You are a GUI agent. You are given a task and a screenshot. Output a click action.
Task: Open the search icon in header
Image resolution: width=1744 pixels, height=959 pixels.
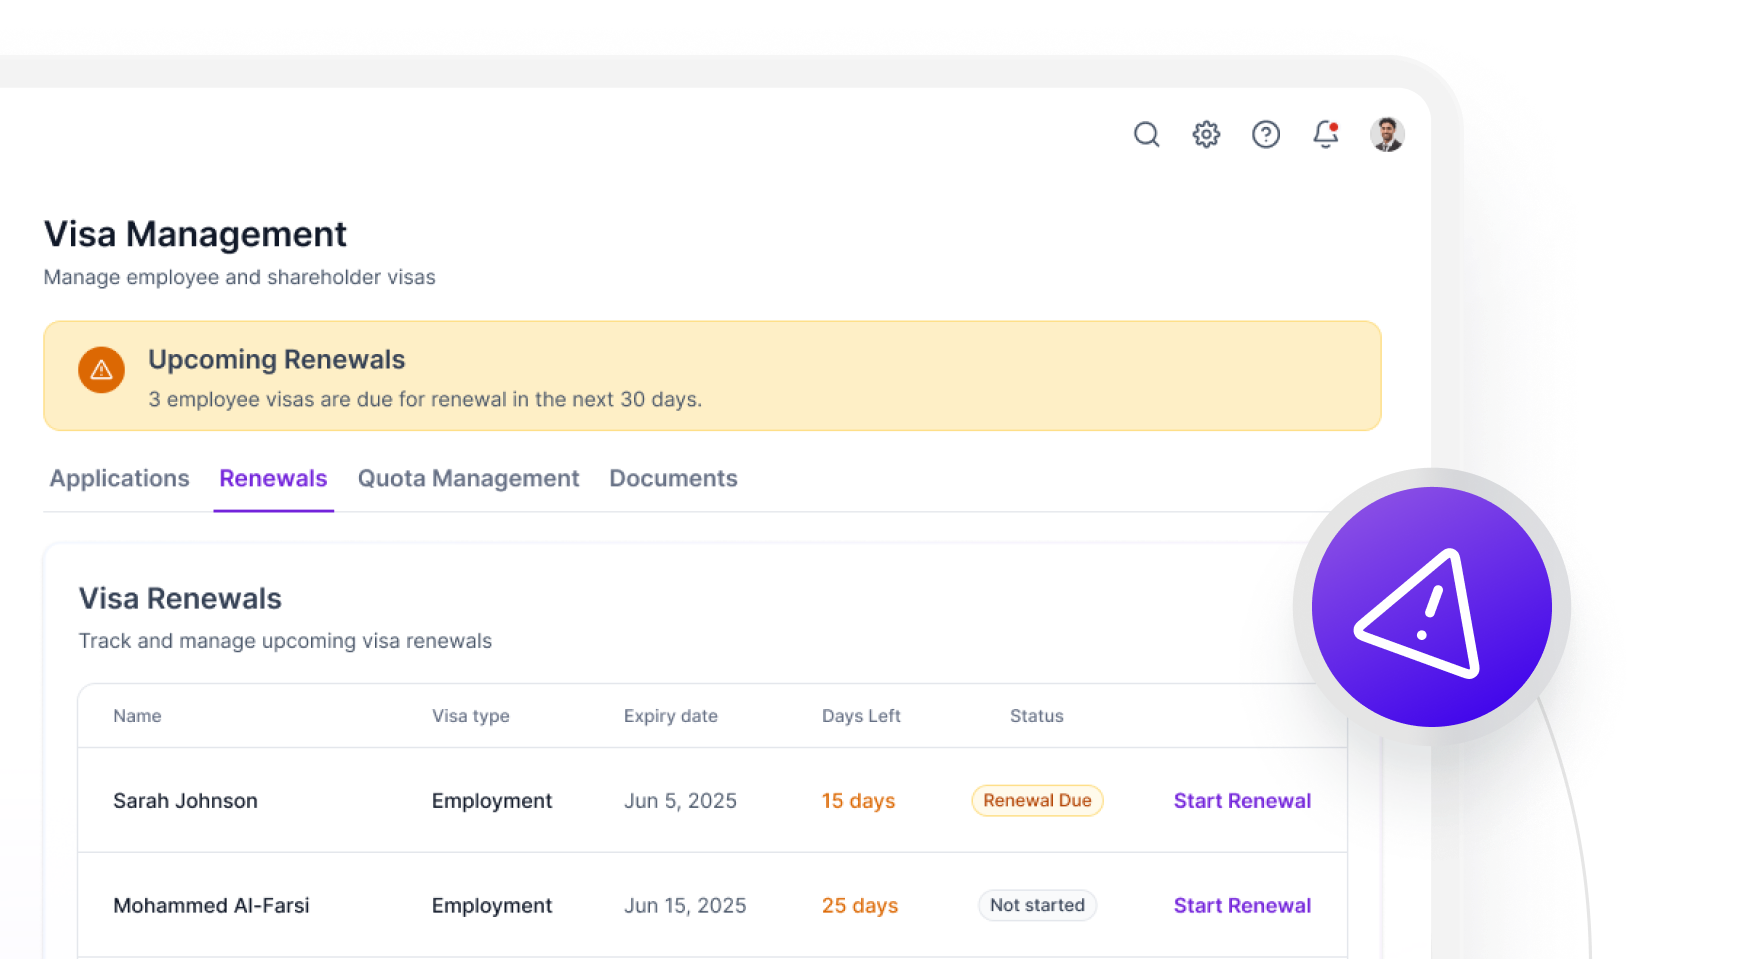point(1146,134)
